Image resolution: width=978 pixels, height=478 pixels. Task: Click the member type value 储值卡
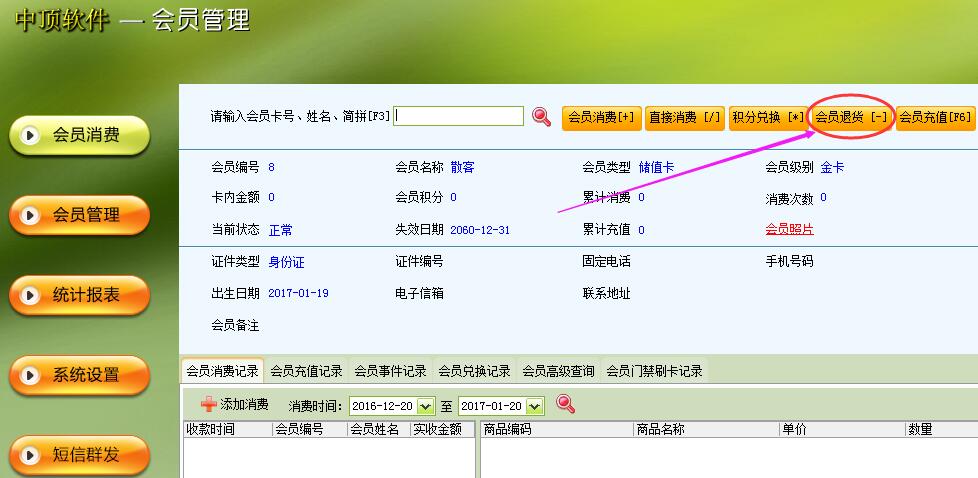pos(656,167)
